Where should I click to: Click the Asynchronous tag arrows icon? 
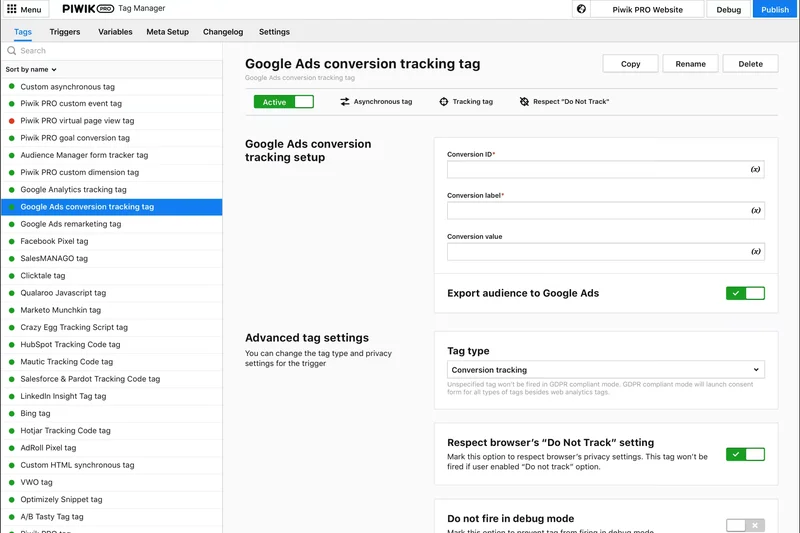(x=345, y=101)
